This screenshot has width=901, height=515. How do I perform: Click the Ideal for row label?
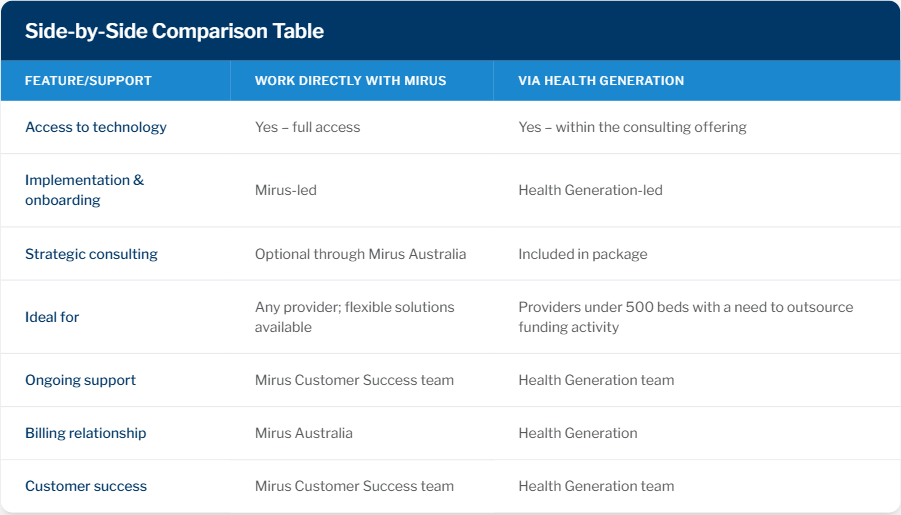52,317
